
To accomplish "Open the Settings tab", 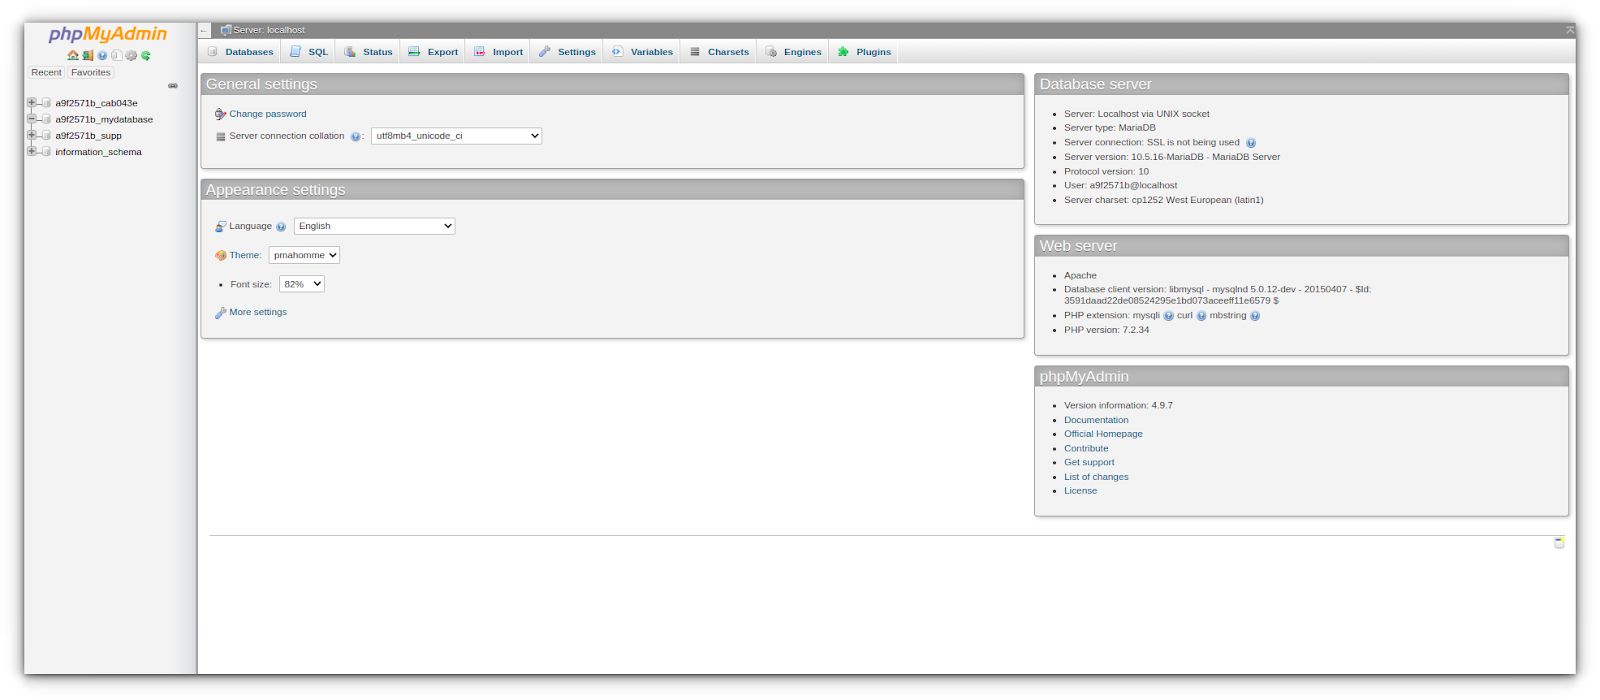I will (x=567, y=52).
